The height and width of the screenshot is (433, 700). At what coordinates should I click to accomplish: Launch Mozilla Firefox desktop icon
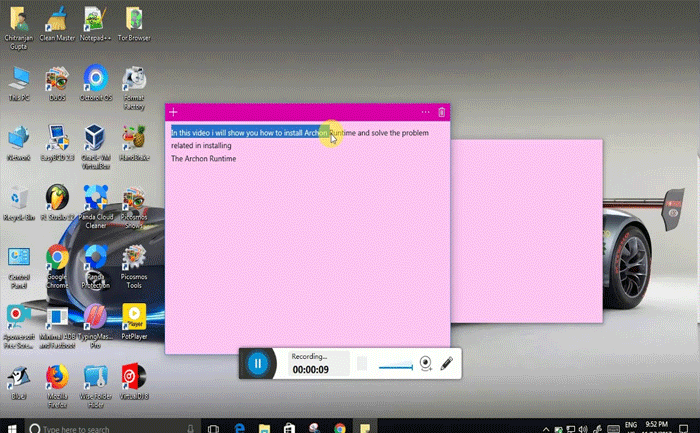click(x=57, y=387)
